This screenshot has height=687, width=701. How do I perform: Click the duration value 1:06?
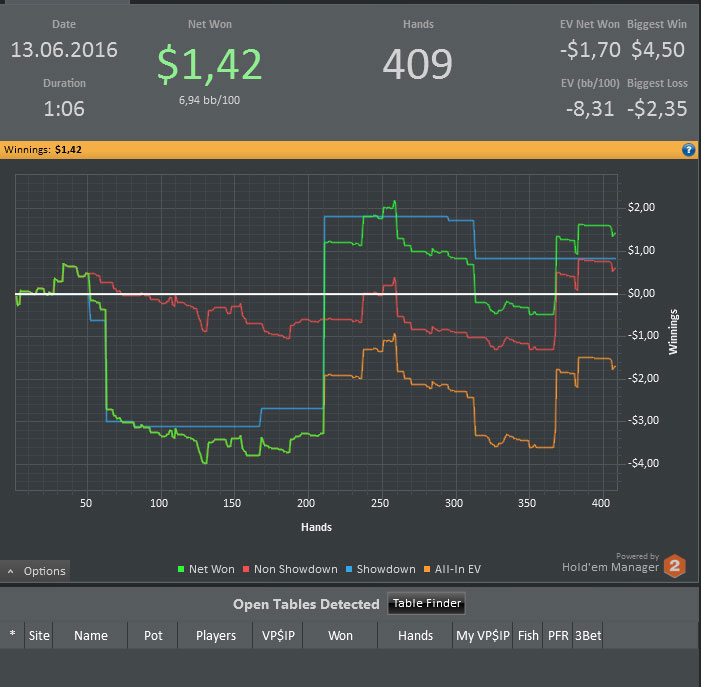(64, 109)
